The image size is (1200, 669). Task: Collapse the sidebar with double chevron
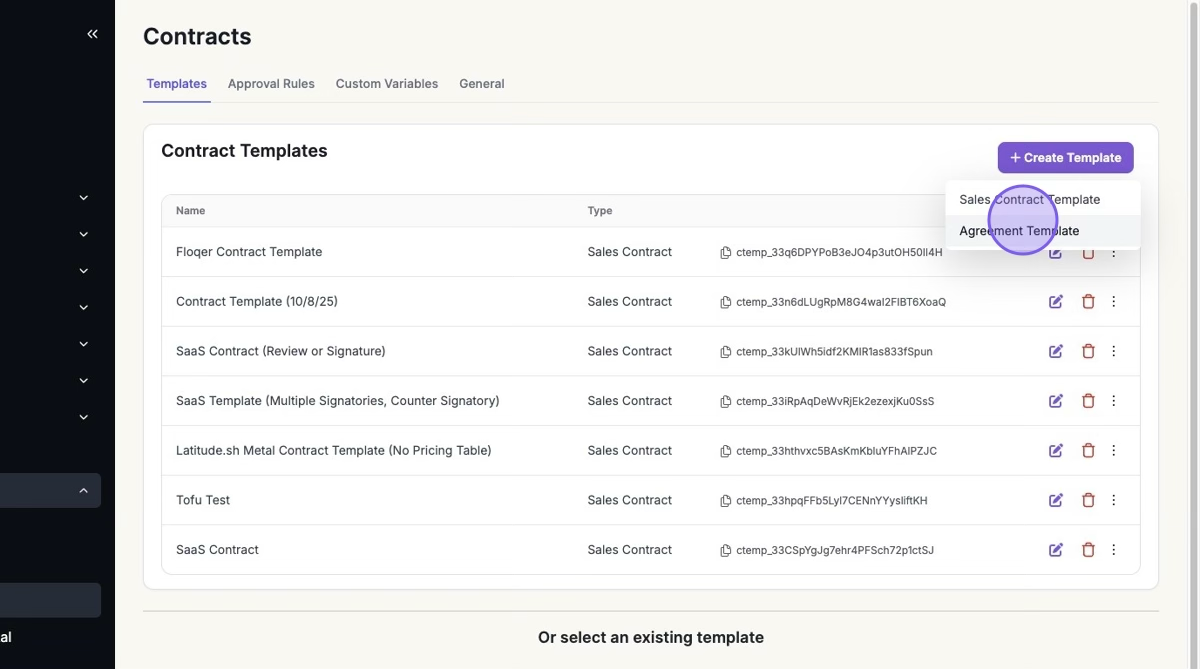click(x=92, y=34)
